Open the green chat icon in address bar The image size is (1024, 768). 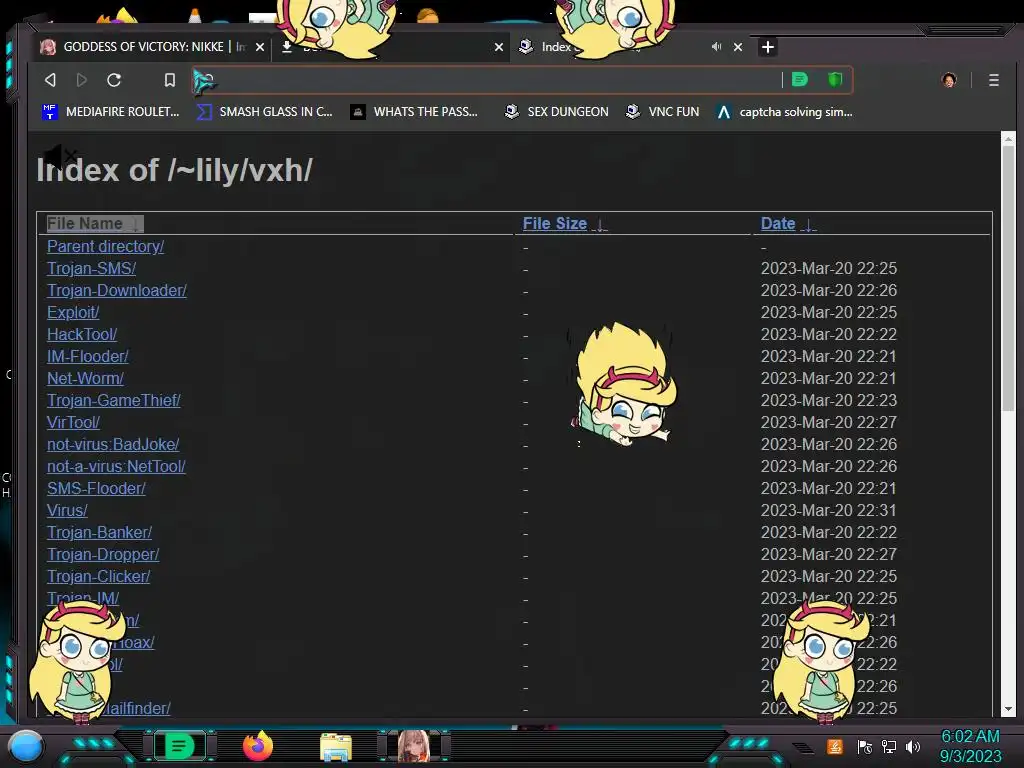pyautogui.click(x=799, y=80)
